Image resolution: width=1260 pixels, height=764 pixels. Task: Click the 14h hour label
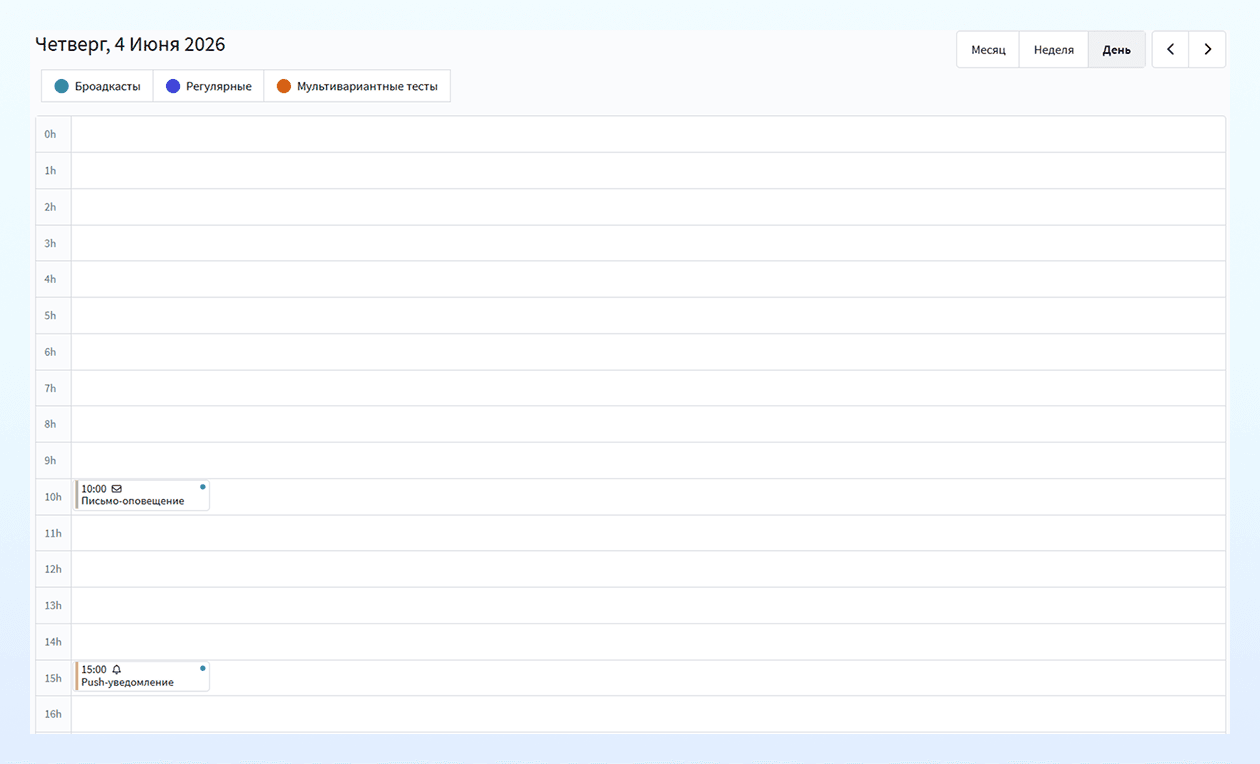tap(53, 642)
